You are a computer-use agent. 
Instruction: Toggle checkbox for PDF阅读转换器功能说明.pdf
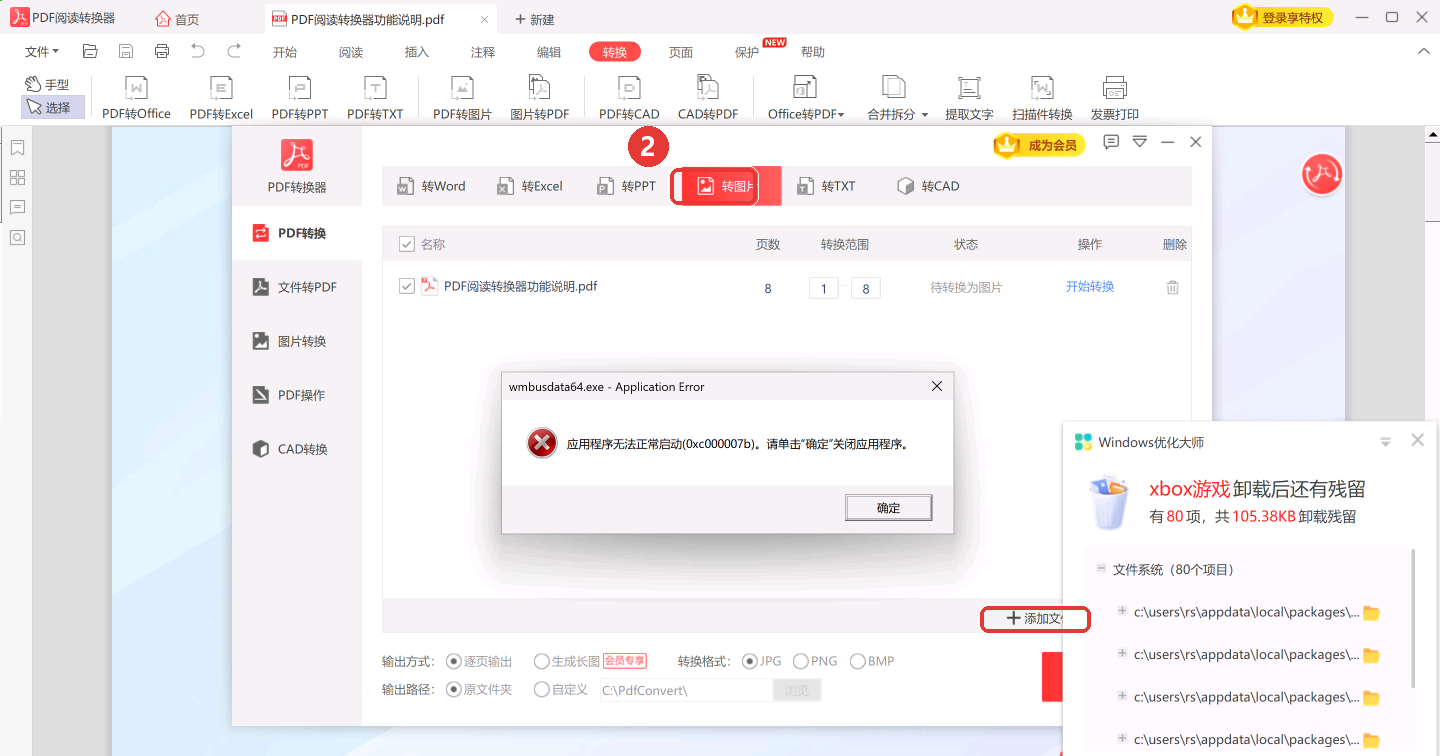point(407,286)
